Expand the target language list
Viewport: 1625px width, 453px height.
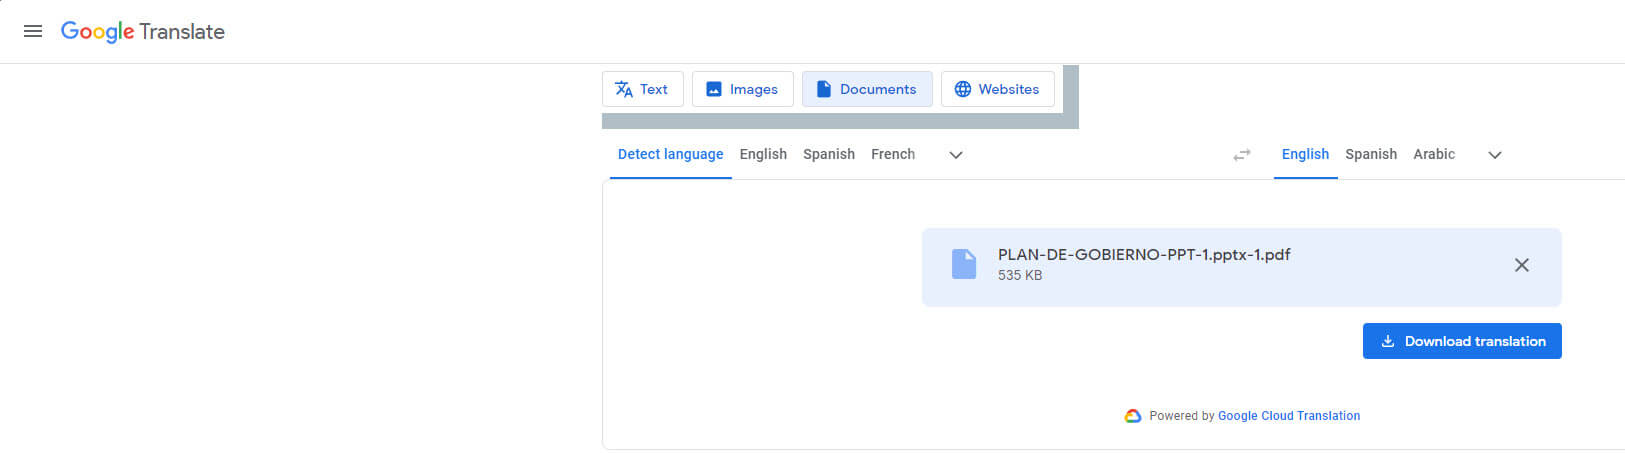tap(1495, 155)
